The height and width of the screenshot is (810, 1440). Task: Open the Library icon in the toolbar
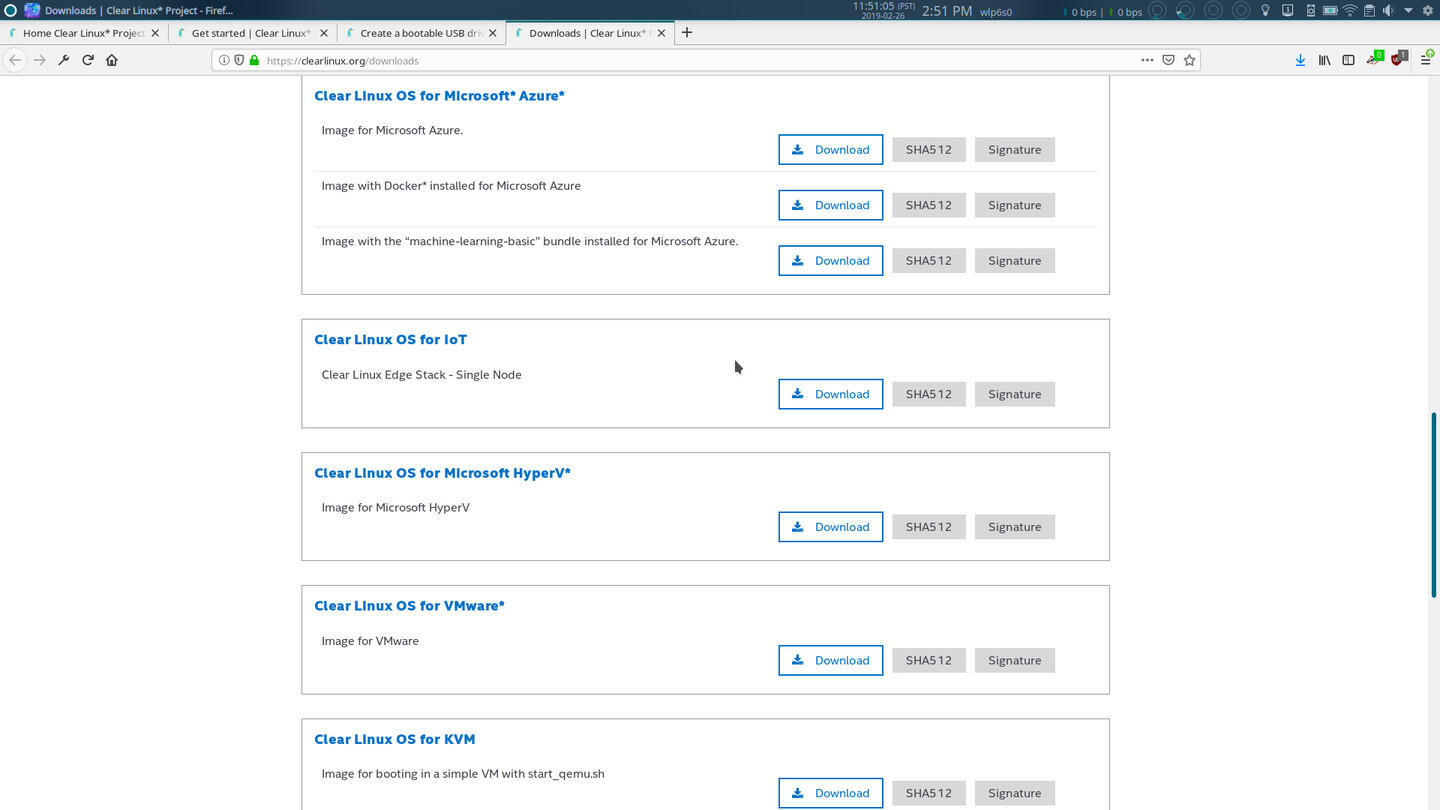coord(1324,60)
